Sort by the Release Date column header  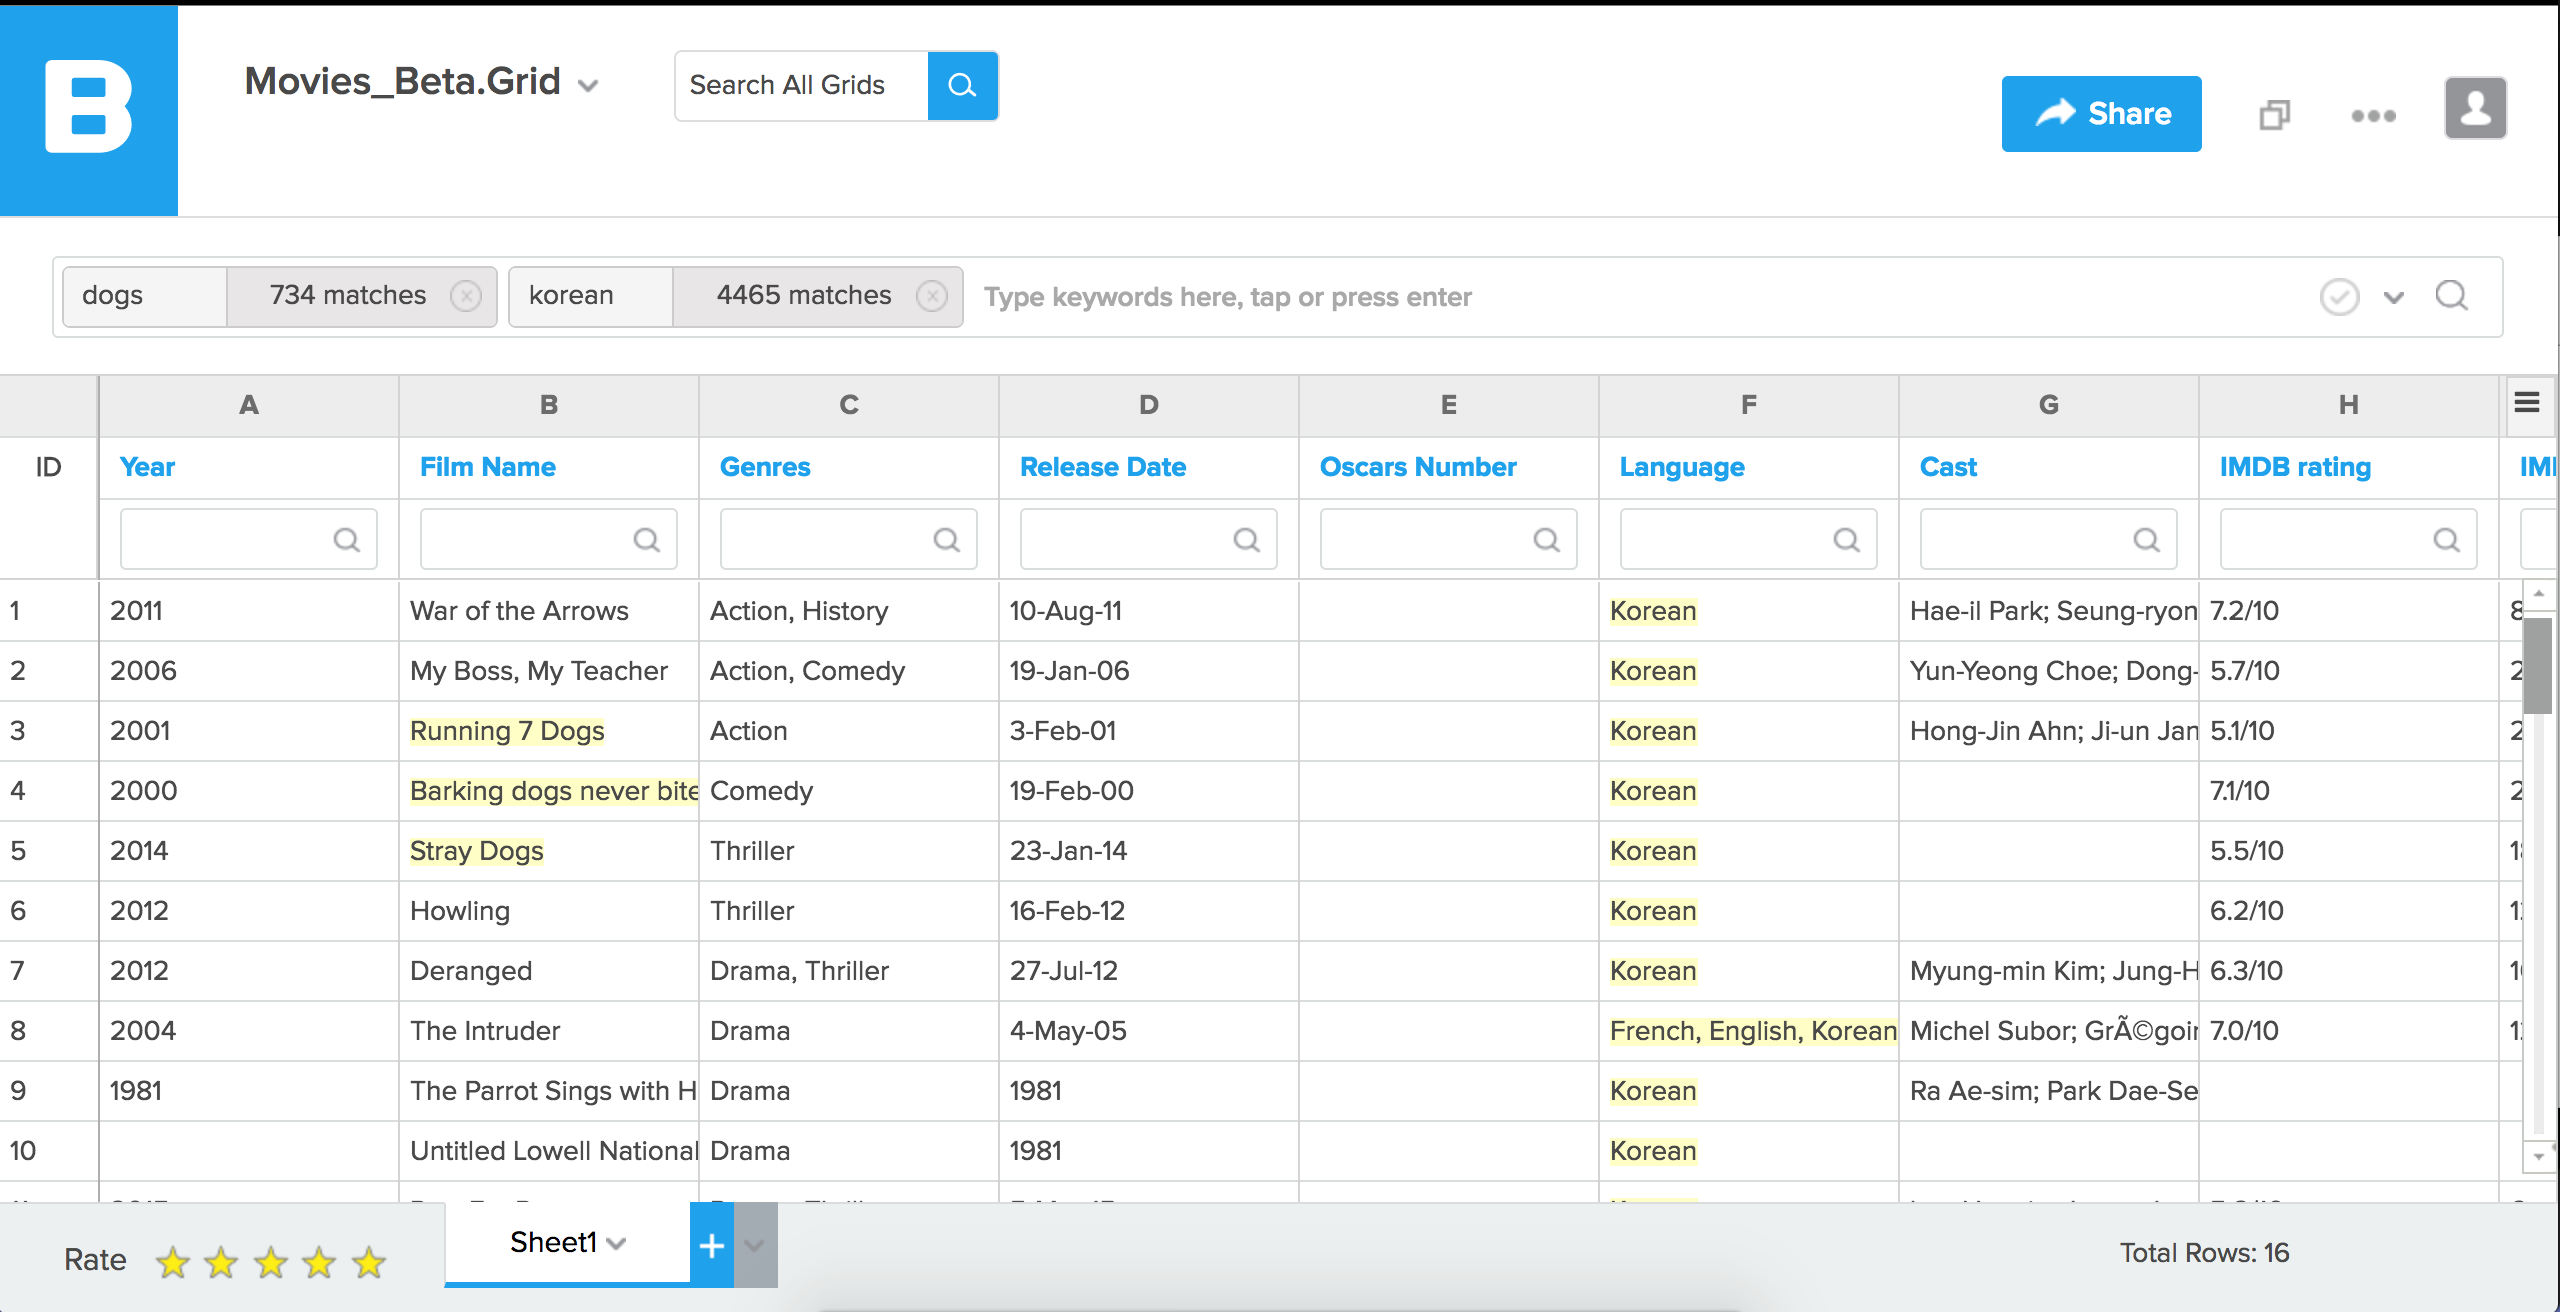coord(1102,467)
